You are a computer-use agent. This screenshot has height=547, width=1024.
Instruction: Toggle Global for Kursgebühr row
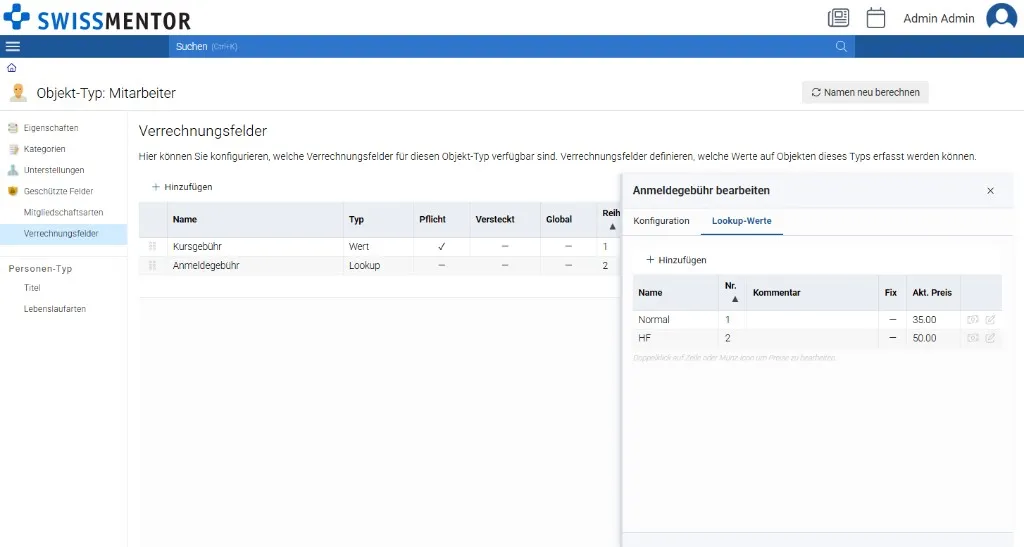coord(568,247)
